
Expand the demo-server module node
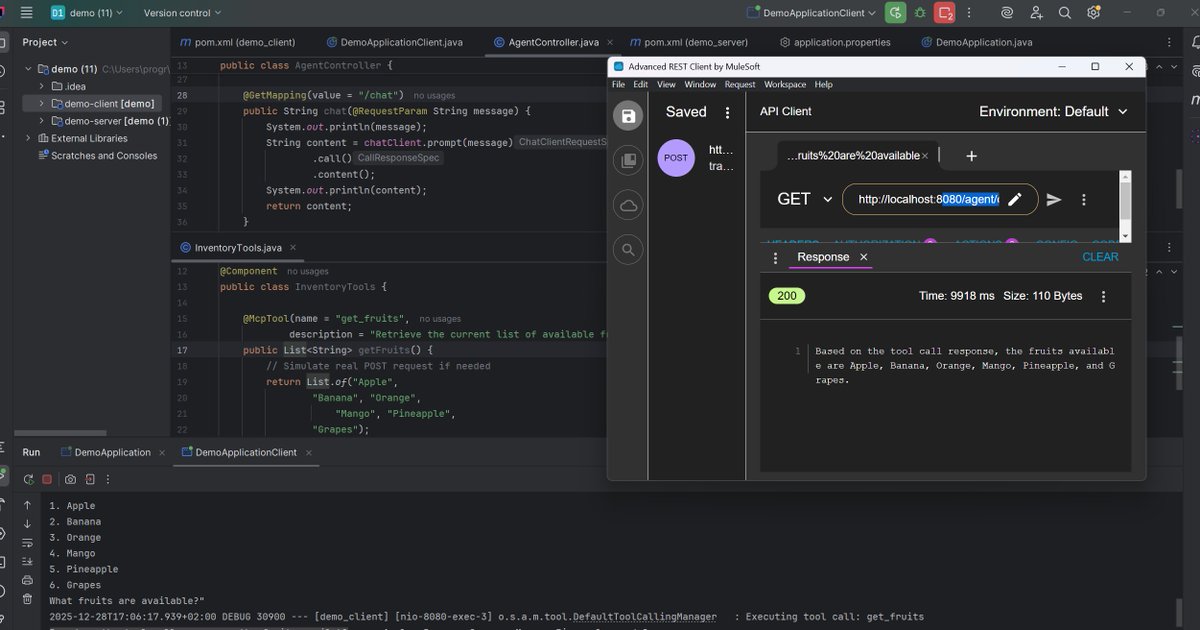coord(42,120)
